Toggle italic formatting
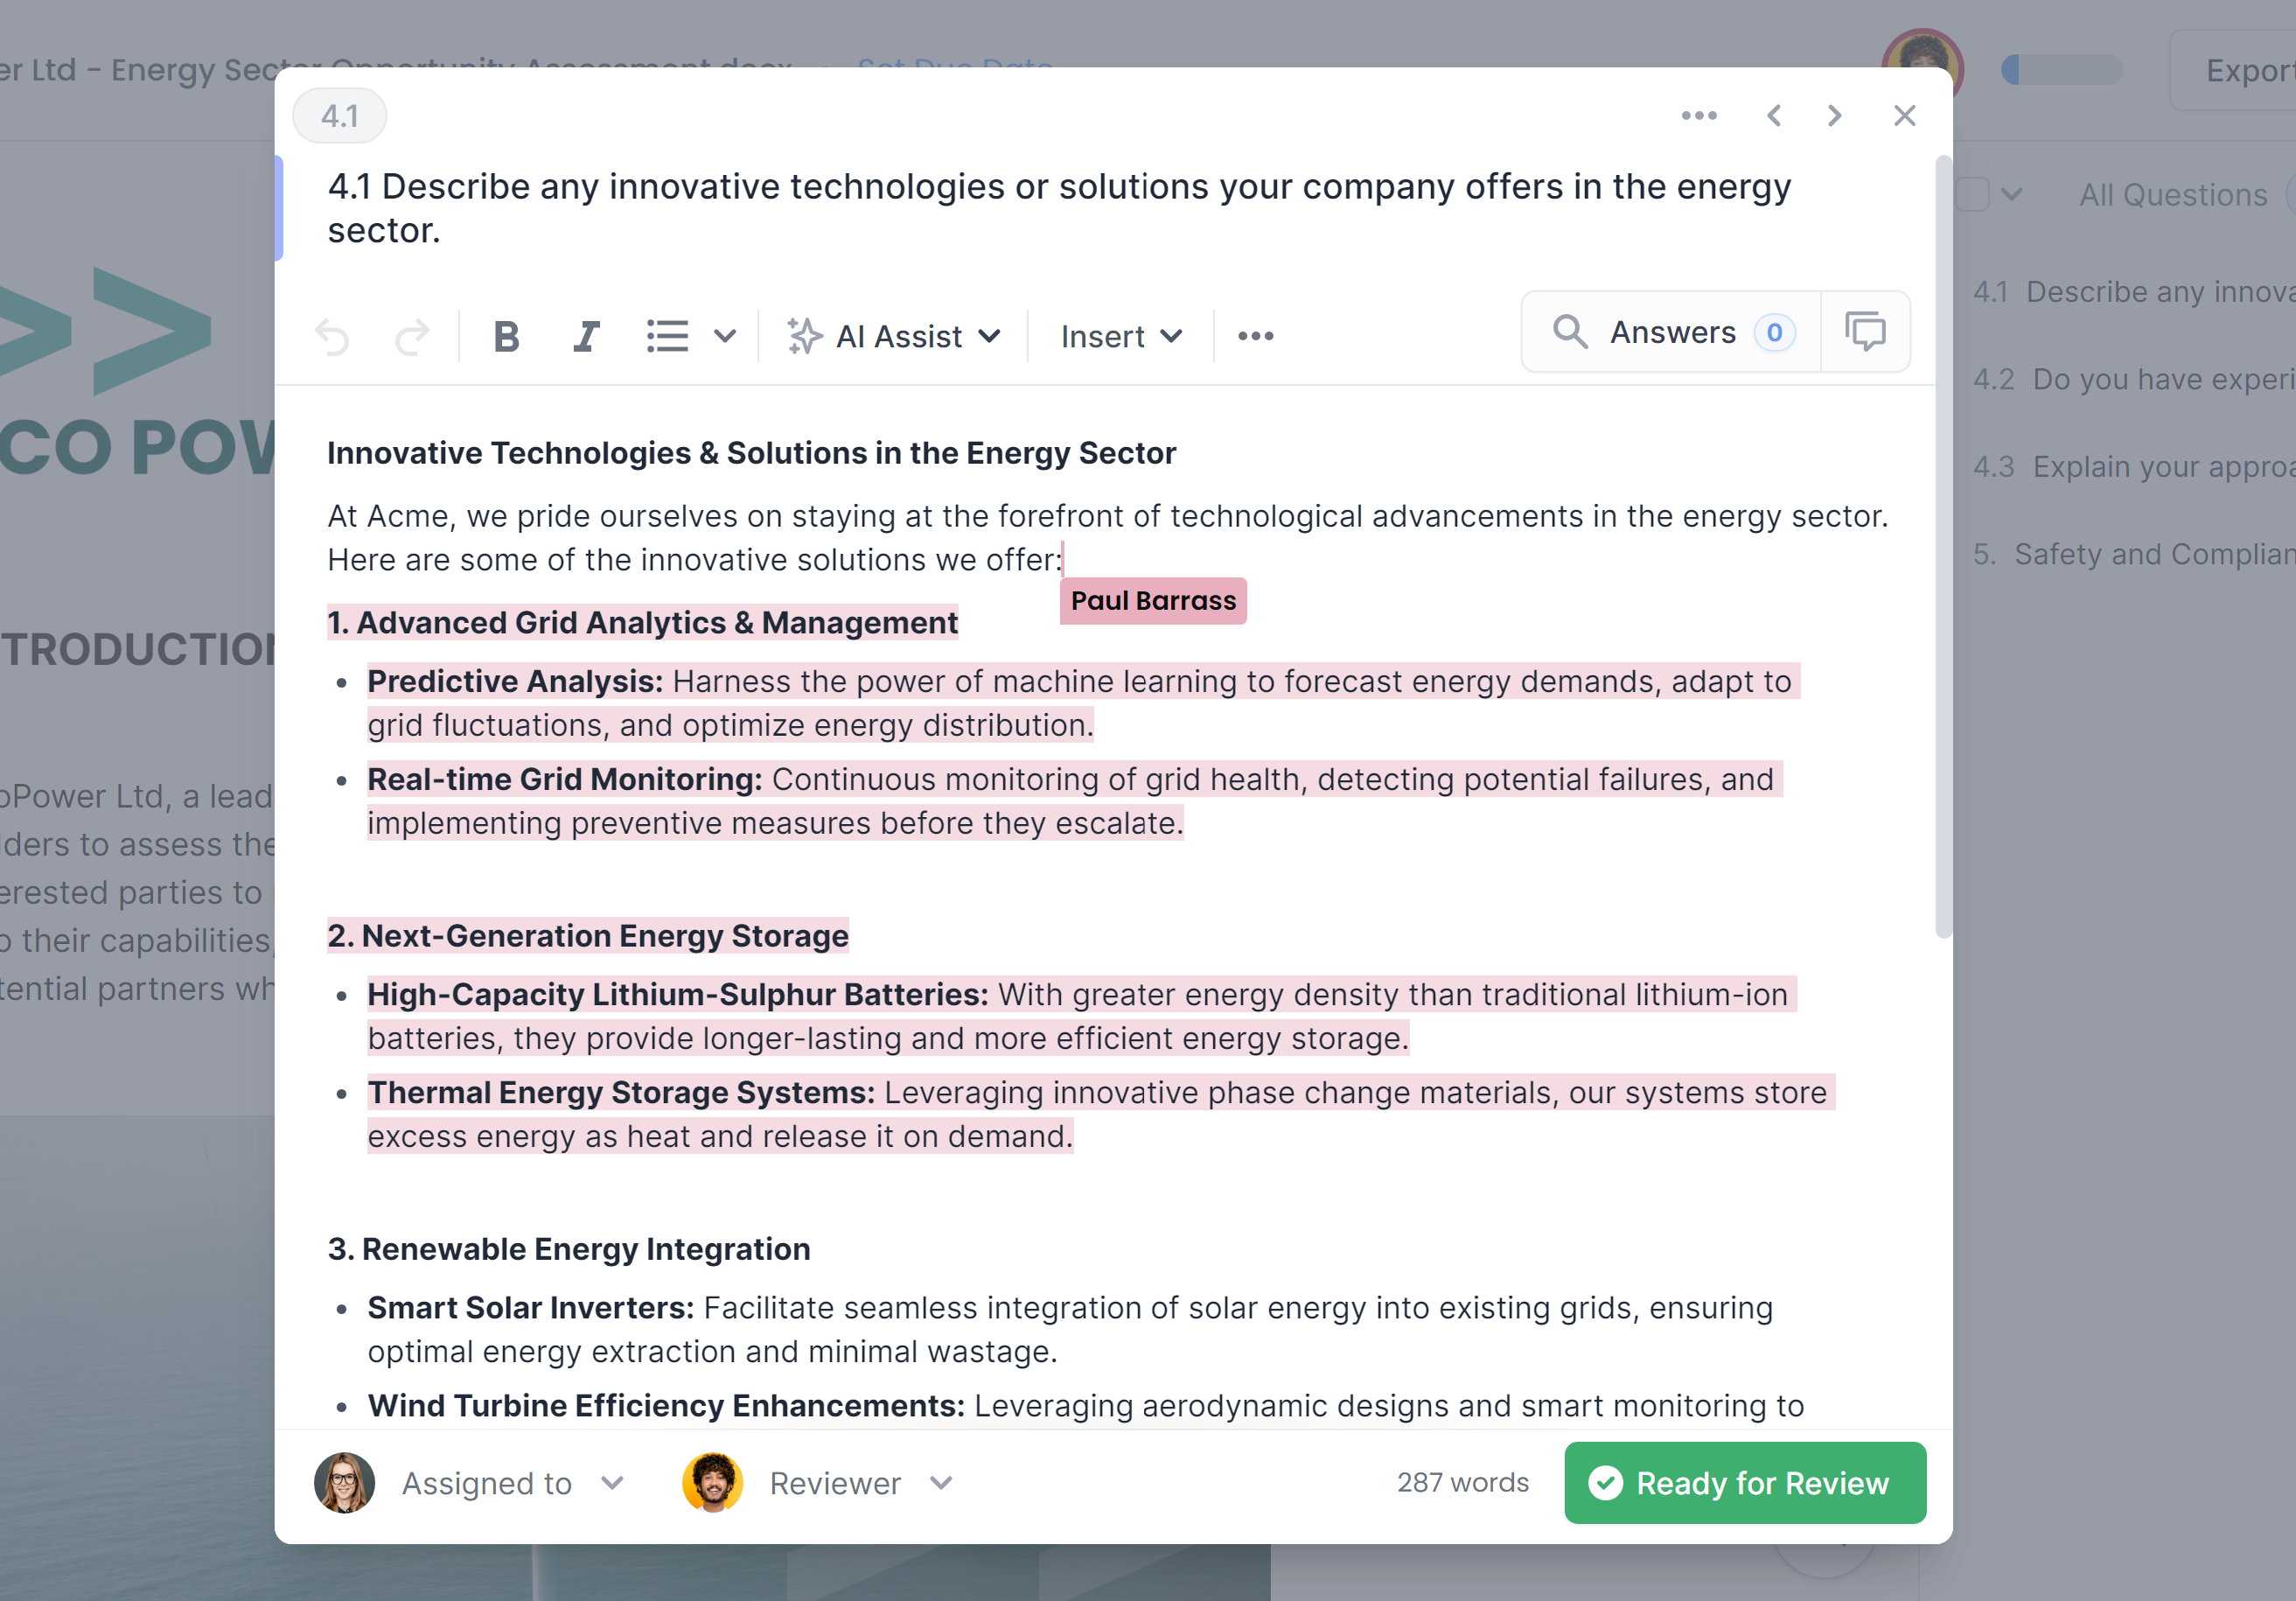The image size is (2296, 1601). (x=586, y=337)
